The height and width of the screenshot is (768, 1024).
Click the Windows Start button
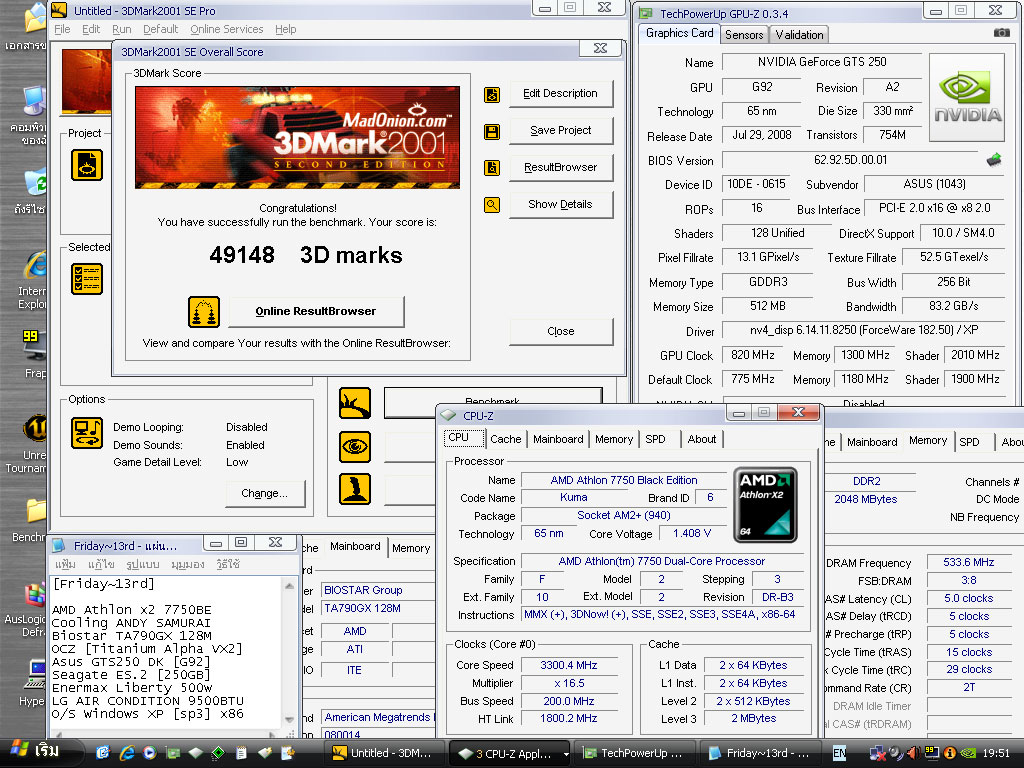pos(35,752)
